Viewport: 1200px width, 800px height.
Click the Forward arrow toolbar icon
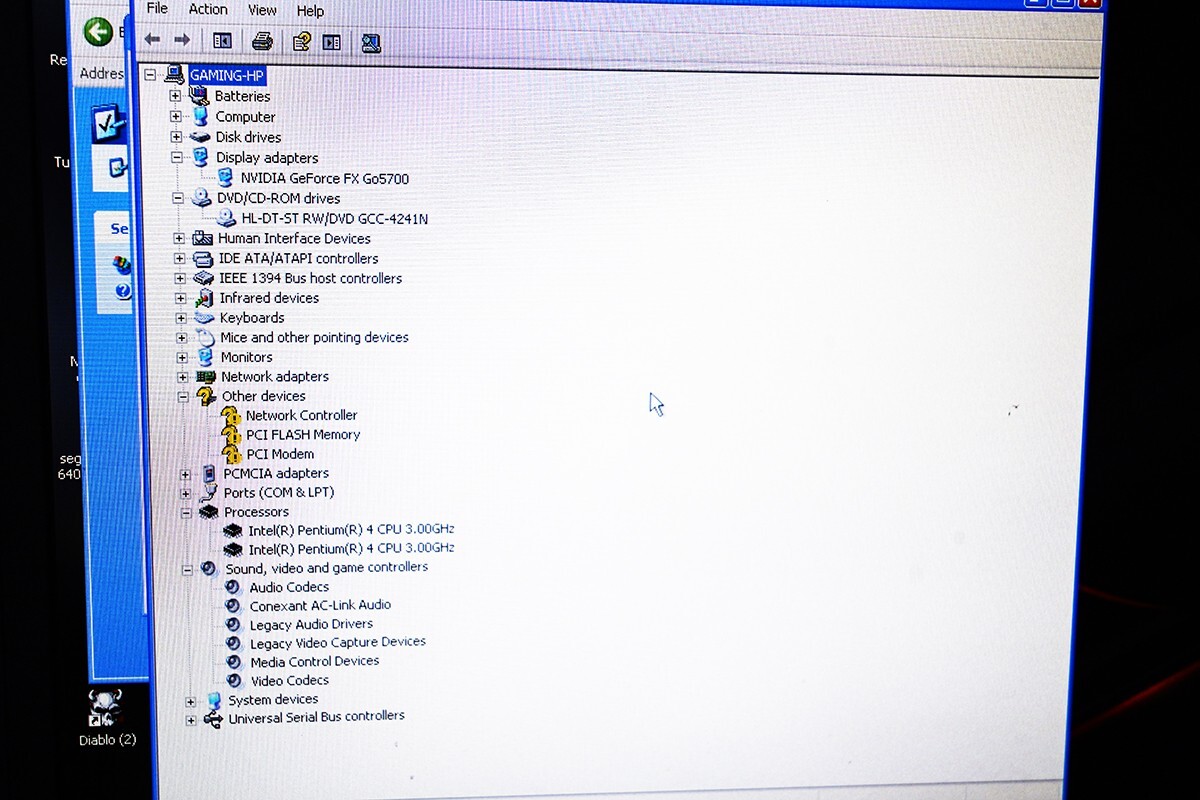tap(182, 40)
